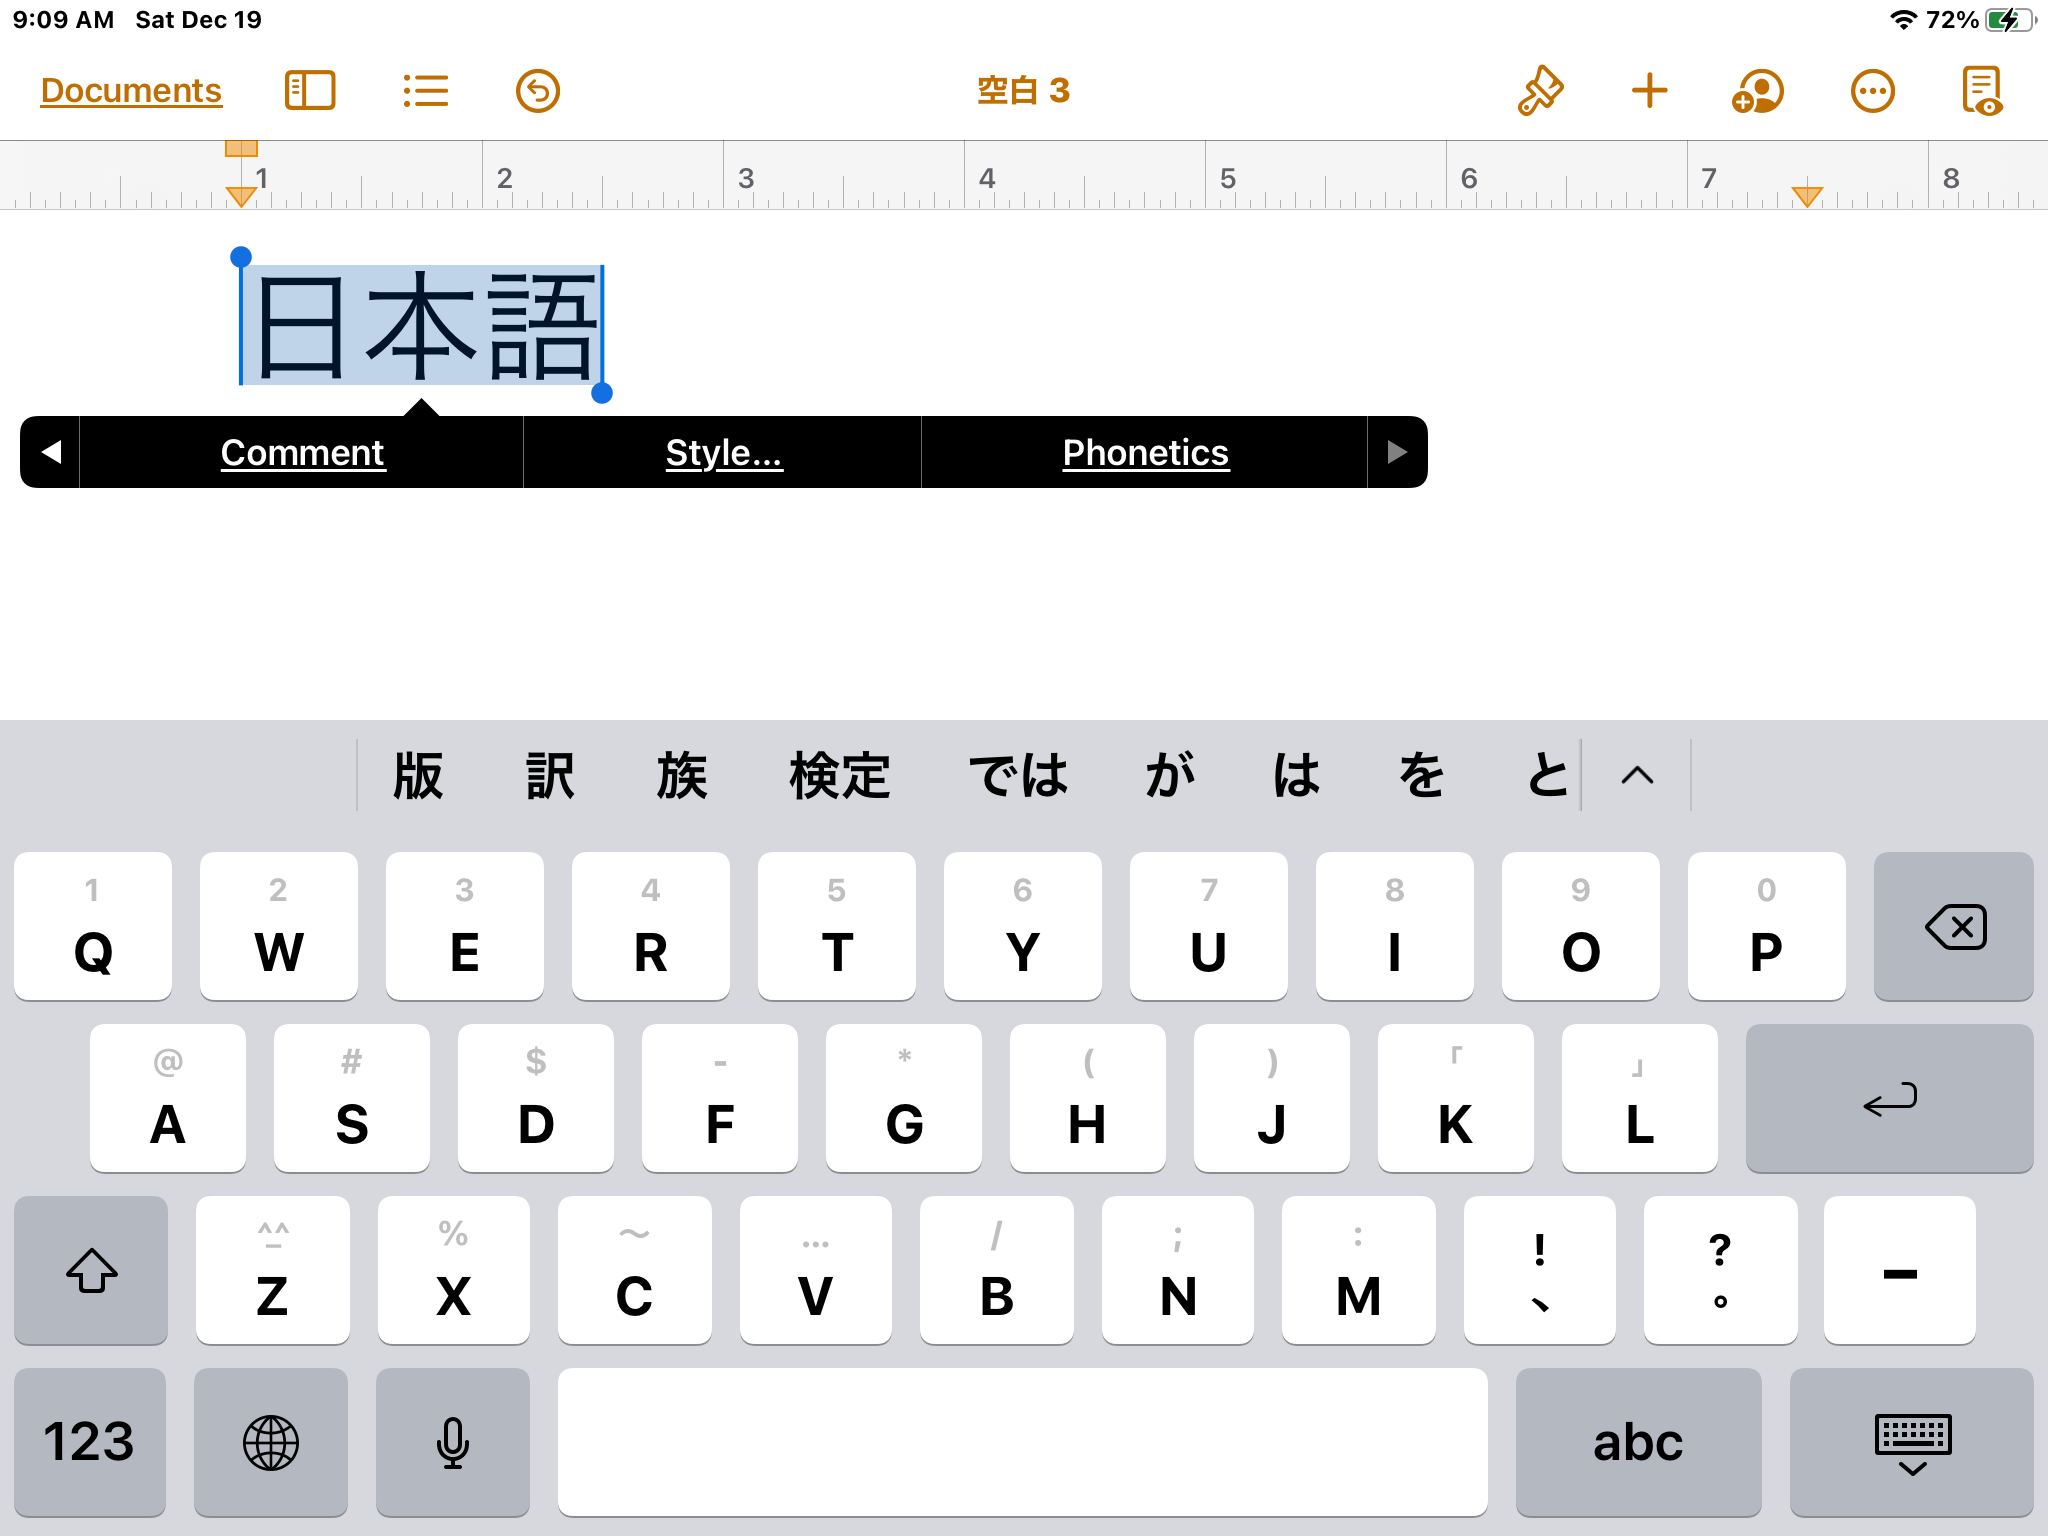Show next context menu options
Viewport: 2048px width, 1536px height.
(1397, 452)
